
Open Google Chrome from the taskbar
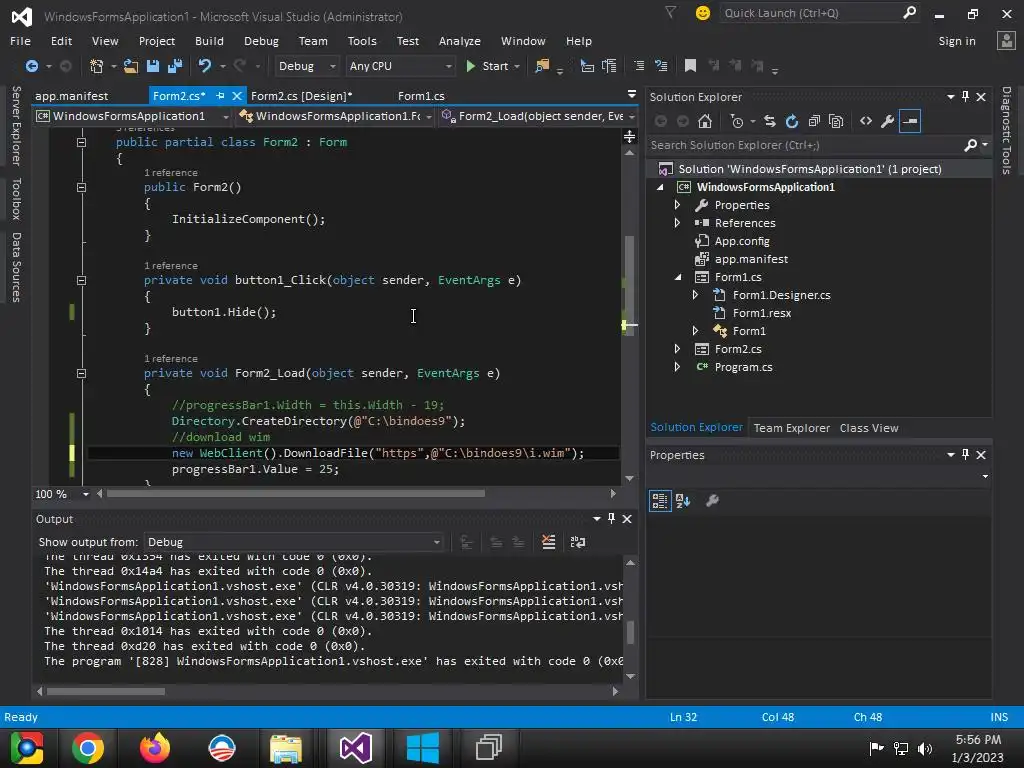click(88, 748)
